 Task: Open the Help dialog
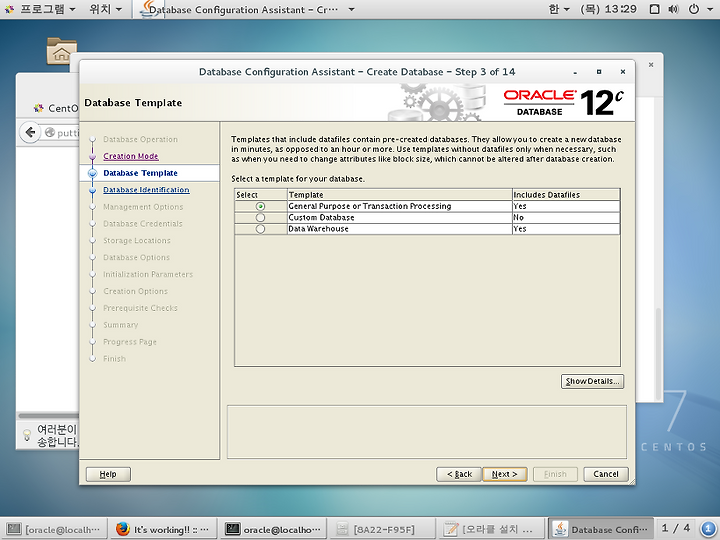[x=108, y=474]
